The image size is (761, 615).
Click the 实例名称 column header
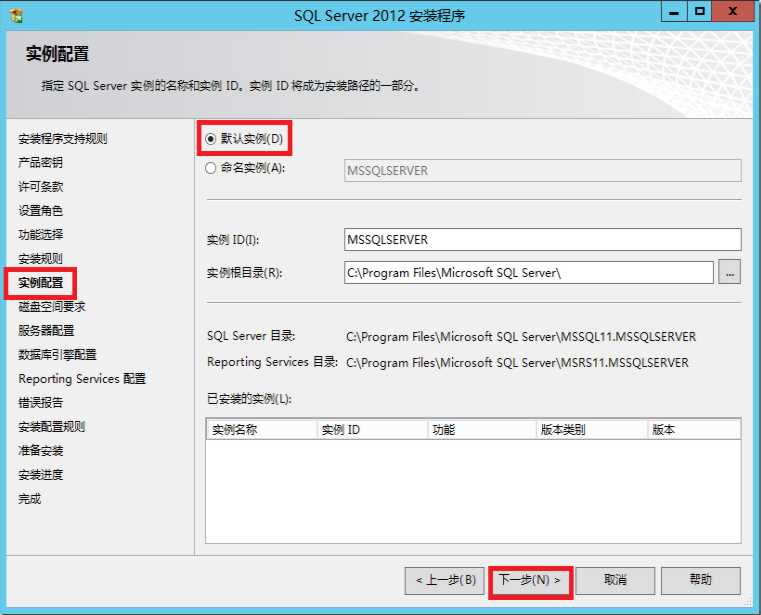point(262,430)
